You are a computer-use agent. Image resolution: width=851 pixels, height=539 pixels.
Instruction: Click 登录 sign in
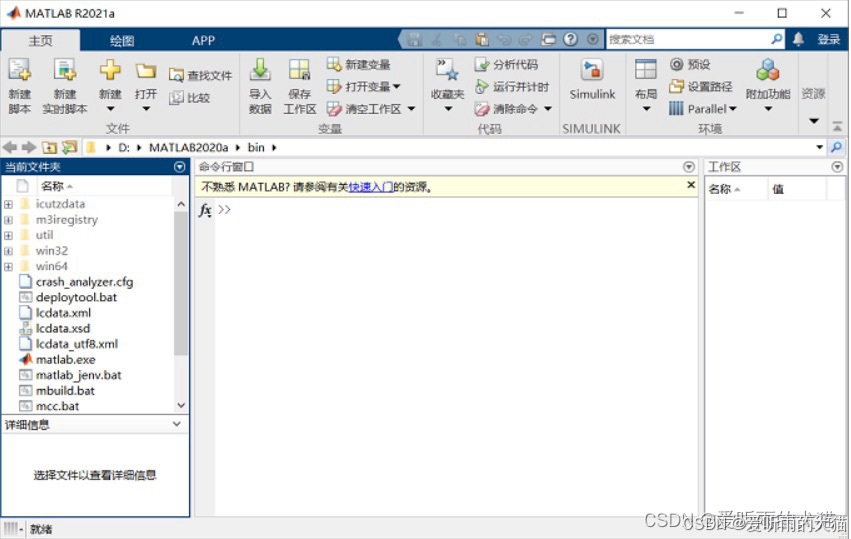click(x=829, y=39)
